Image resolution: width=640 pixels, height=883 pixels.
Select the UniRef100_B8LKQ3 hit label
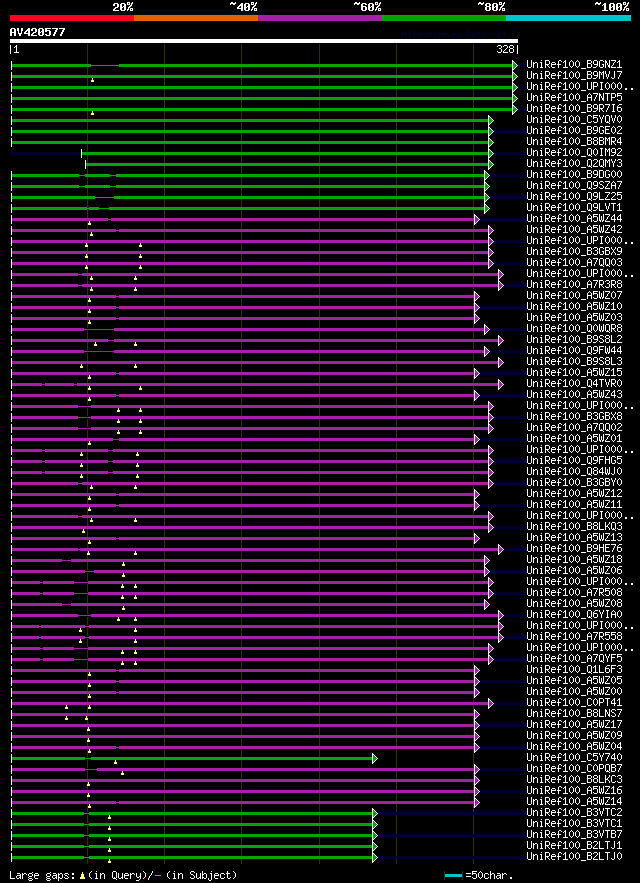[574, 527]
